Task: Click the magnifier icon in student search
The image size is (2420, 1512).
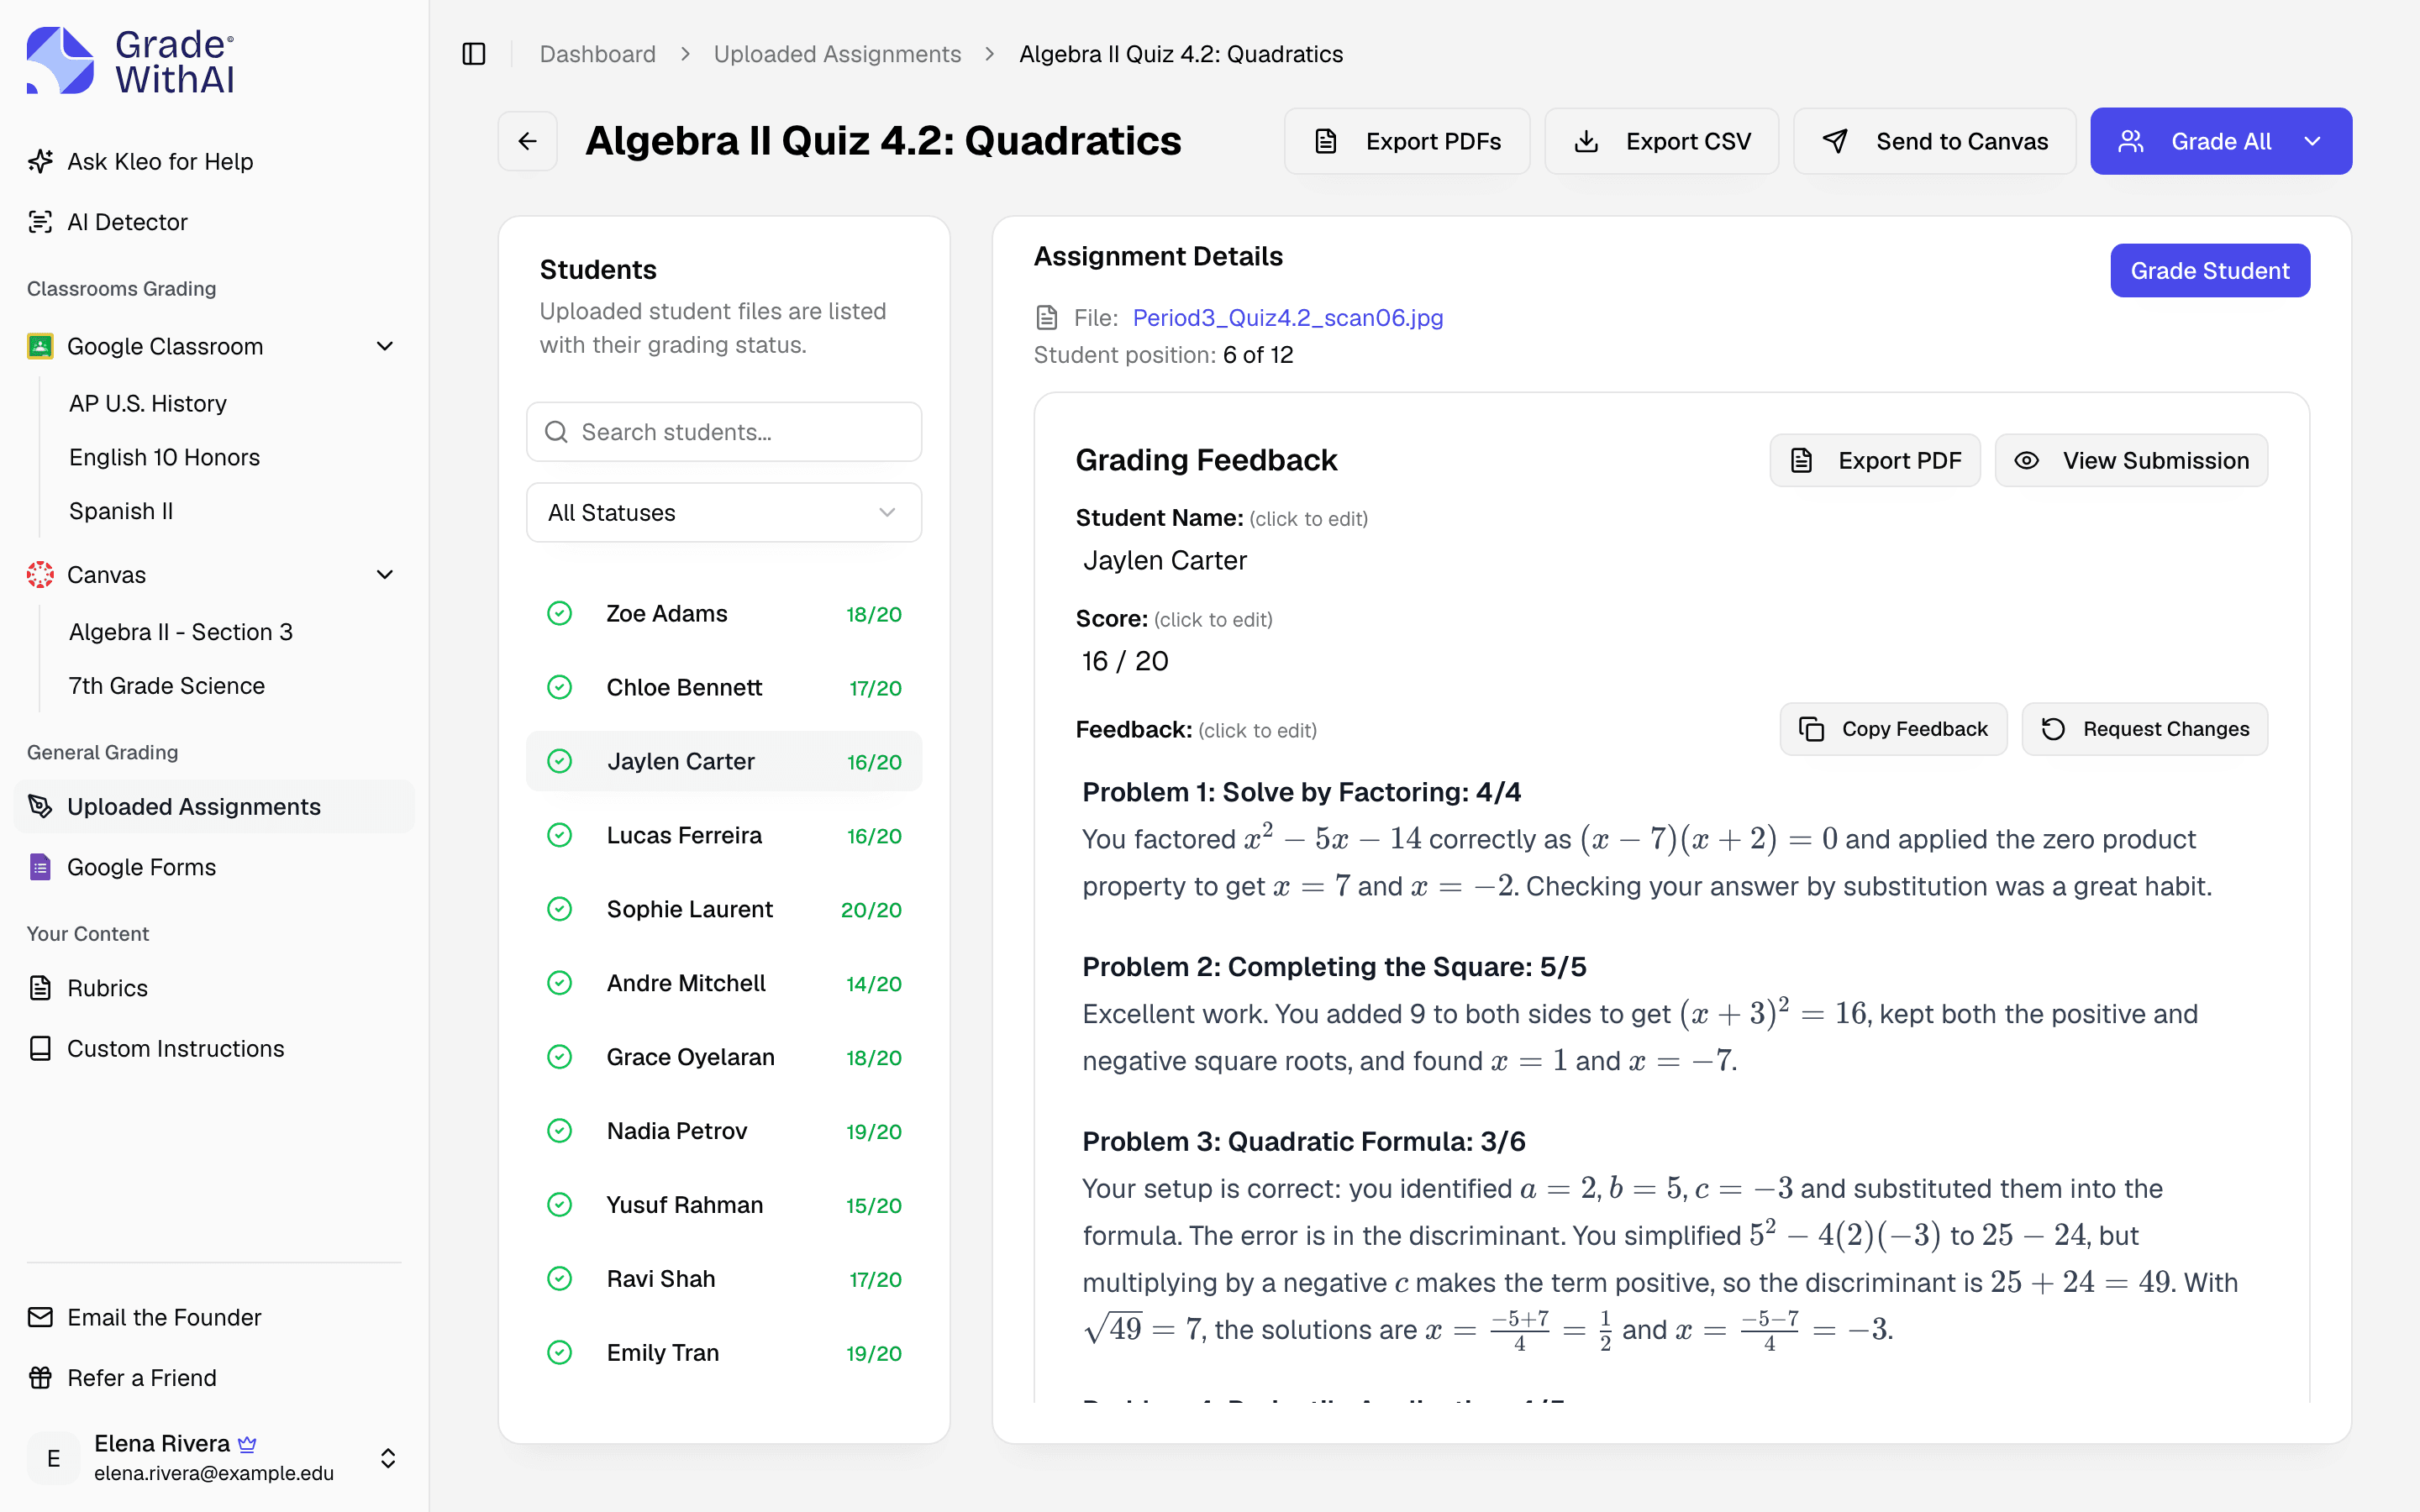Action: [556, 432]
